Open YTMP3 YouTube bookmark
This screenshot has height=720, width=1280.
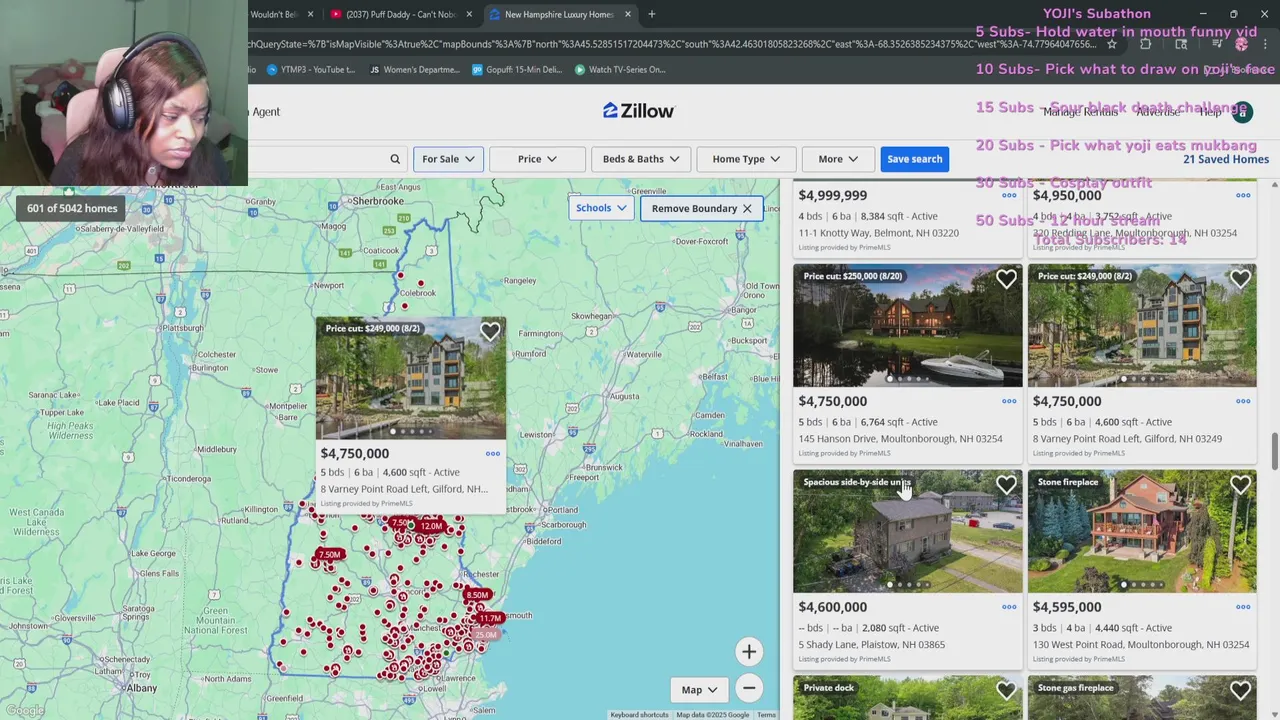pos(310,70)
